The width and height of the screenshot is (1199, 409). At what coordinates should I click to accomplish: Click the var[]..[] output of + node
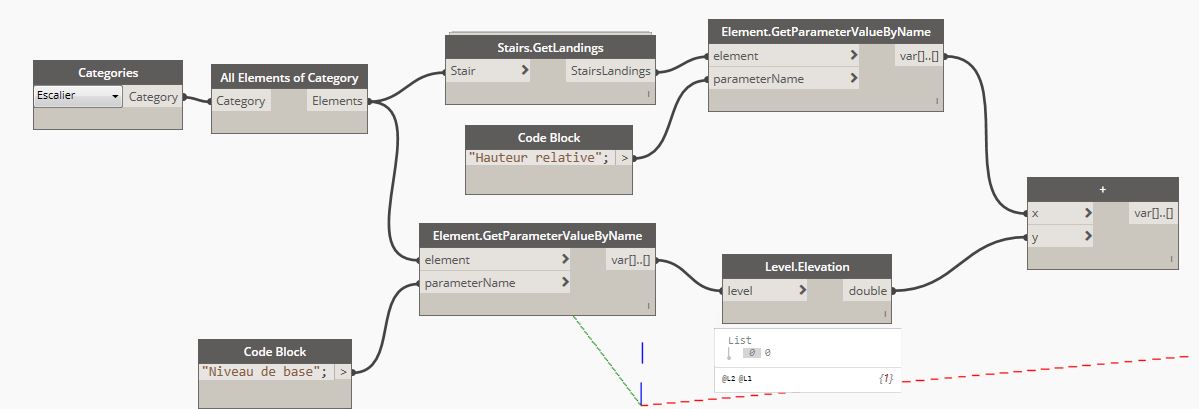(1153, 213)
